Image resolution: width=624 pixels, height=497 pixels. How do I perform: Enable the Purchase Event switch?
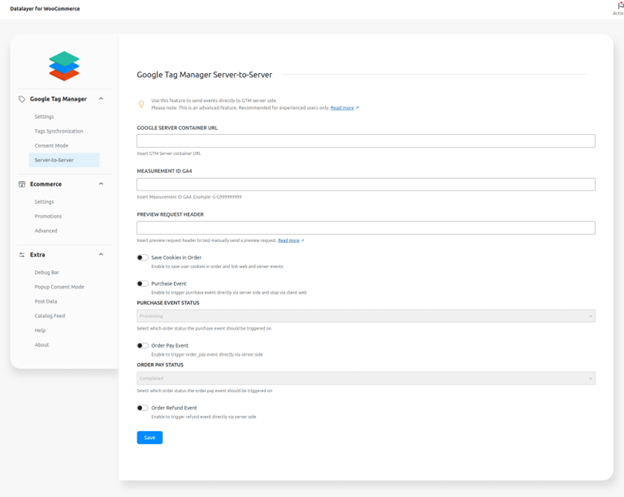coord(142,284)
